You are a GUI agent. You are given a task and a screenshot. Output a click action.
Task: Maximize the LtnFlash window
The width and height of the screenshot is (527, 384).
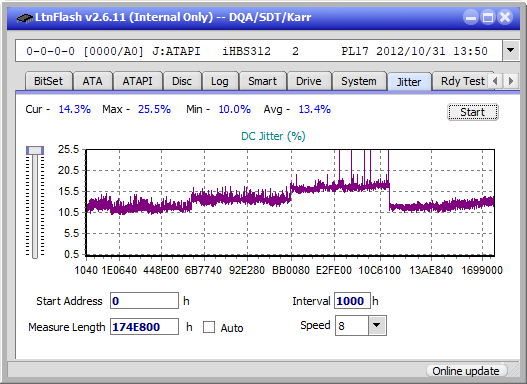point(488,17)
